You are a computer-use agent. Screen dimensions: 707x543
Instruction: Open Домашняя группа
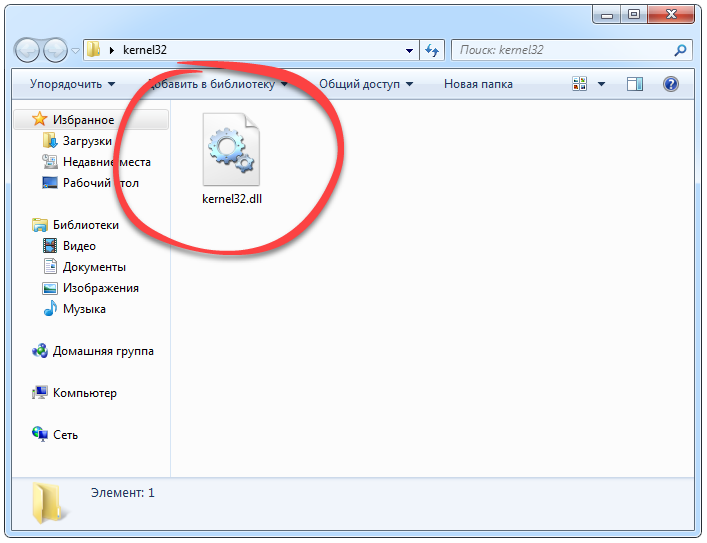pos(103,351)
